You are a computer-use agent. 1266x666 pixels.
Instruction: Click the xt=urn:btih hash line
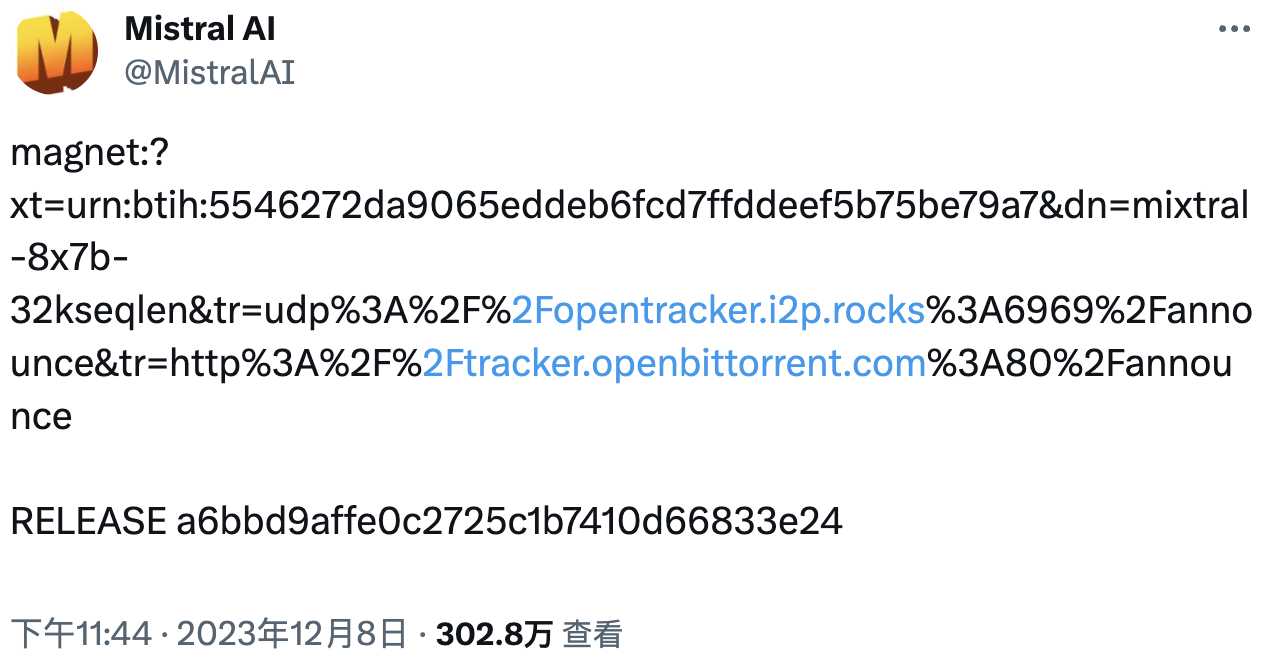tap(629, 206)
